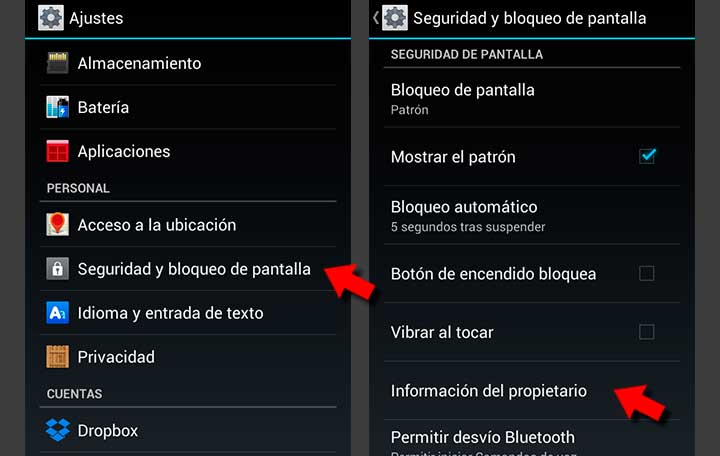Enable the Vibrar al tocar checkbox
Viewport: 720px width, 456px height.
647,332
